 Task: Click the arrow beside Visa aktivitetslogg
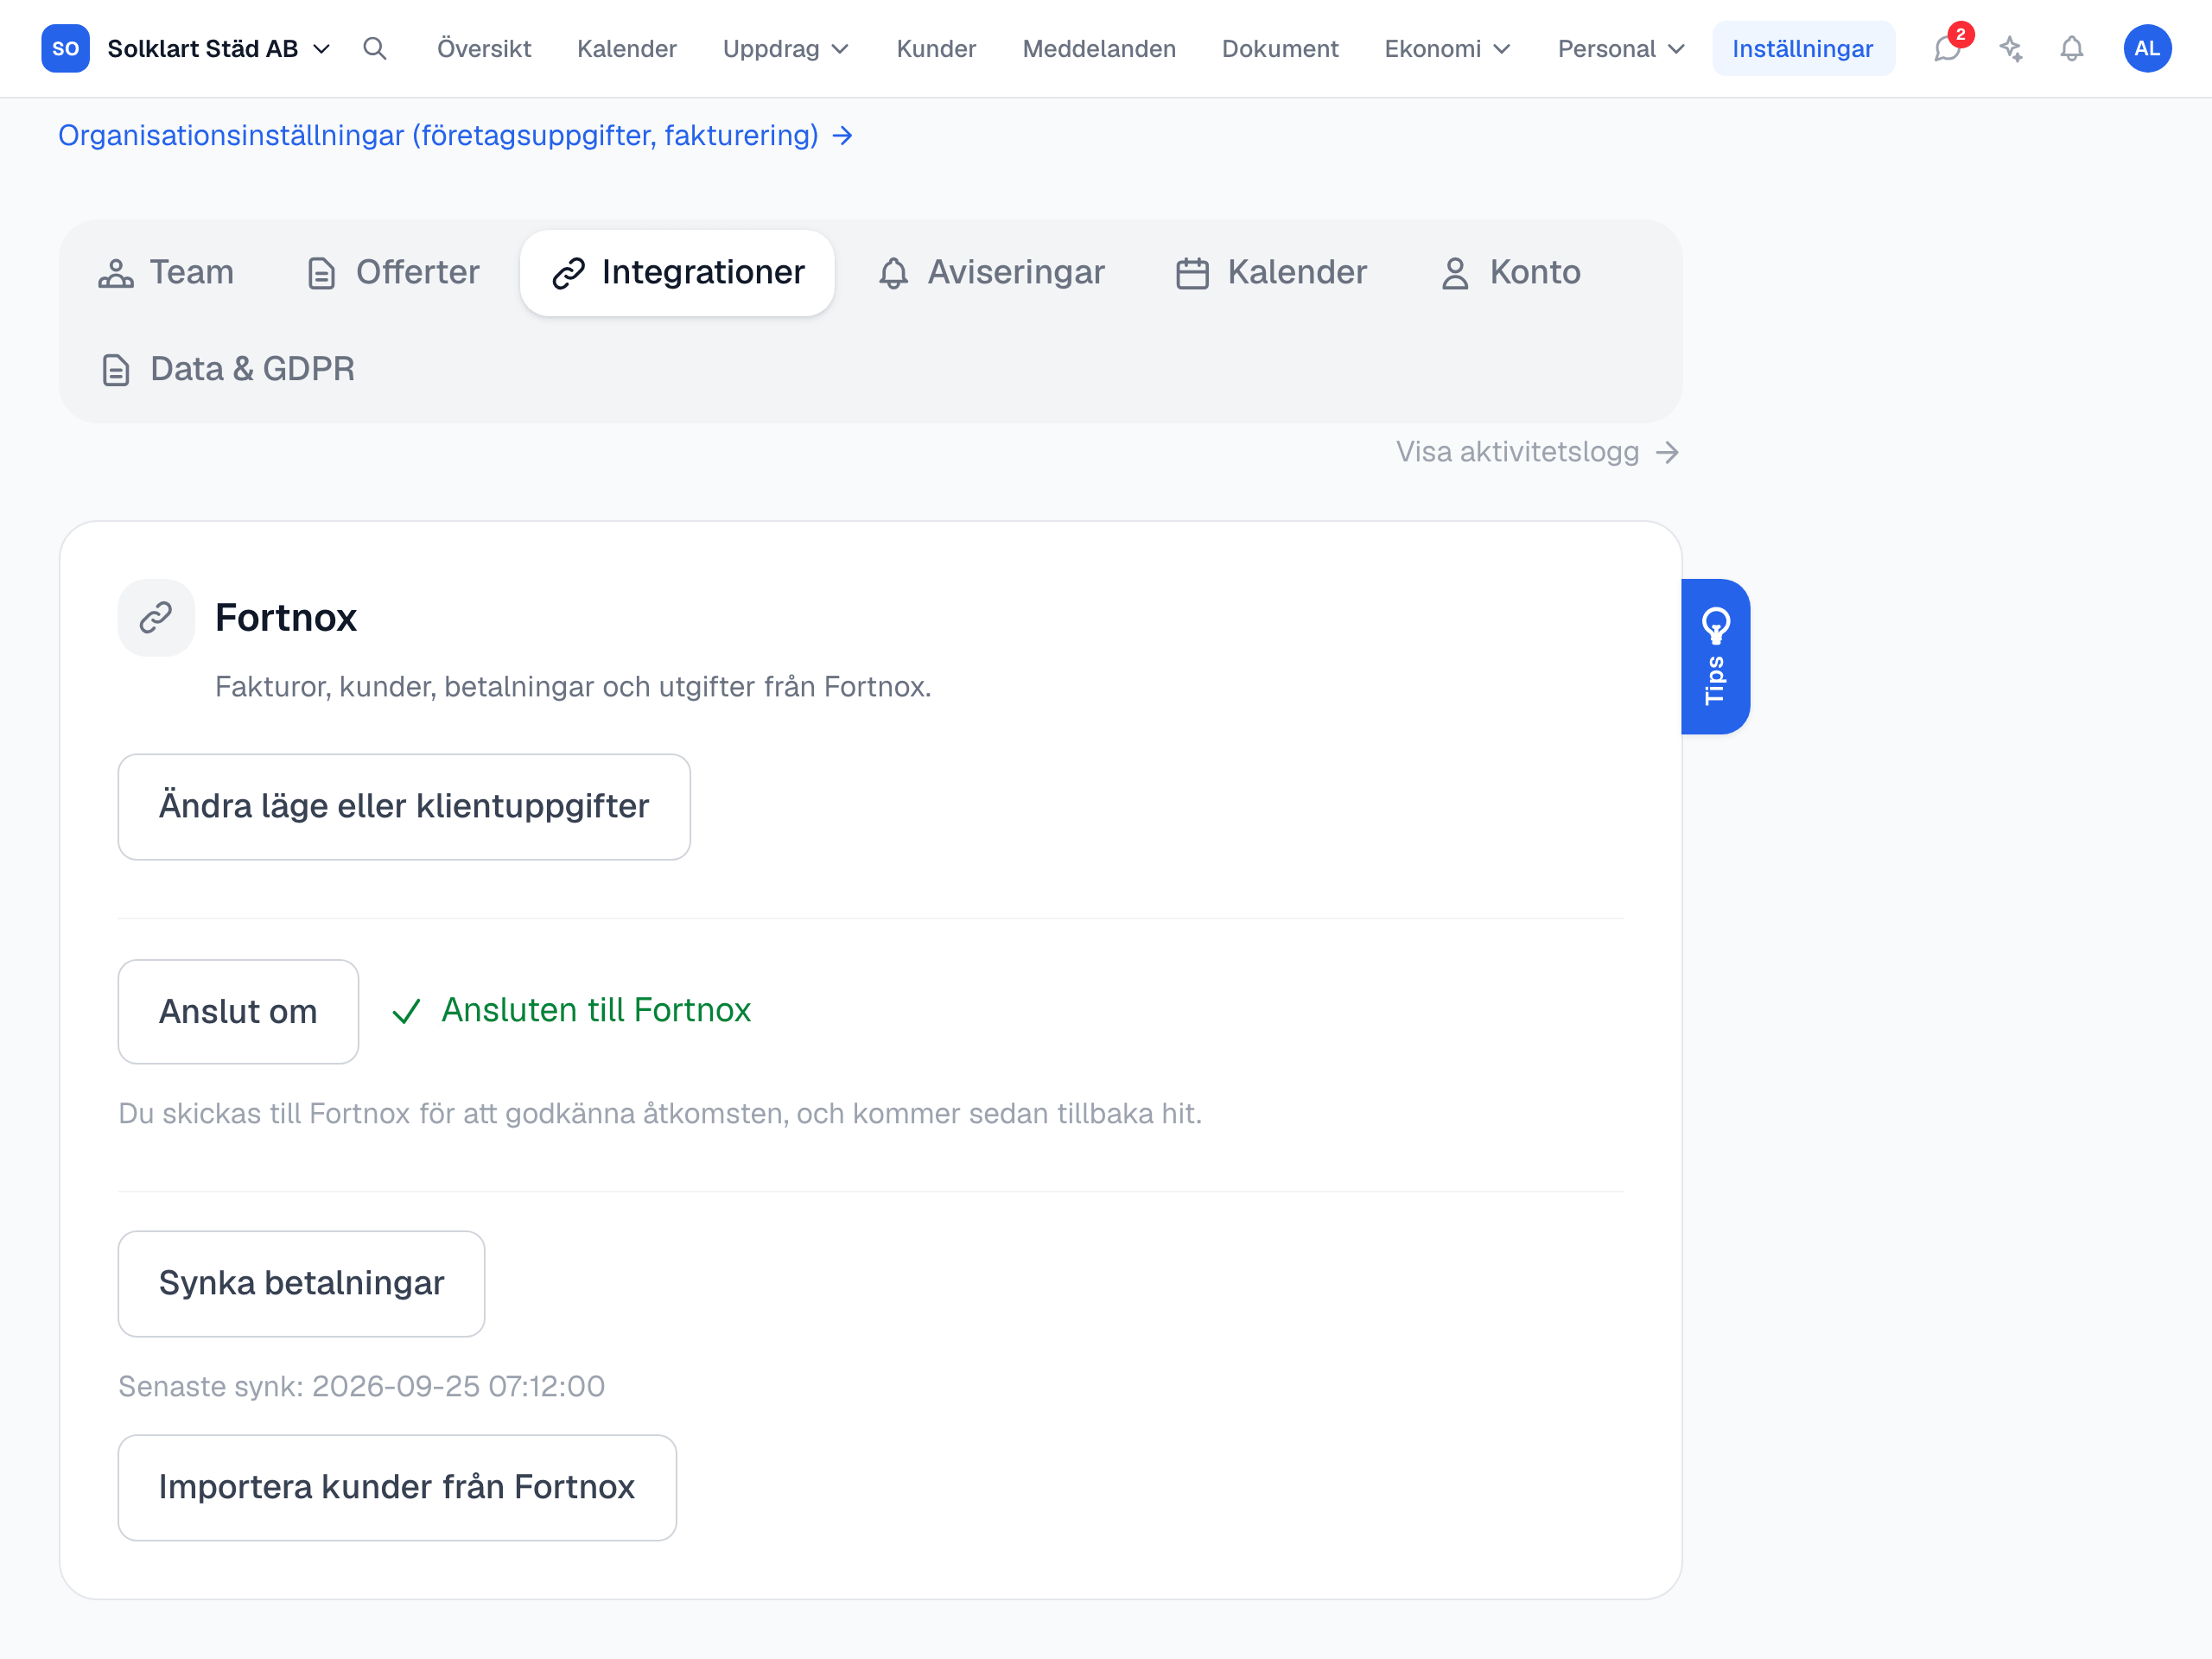tap(1667, 453)
